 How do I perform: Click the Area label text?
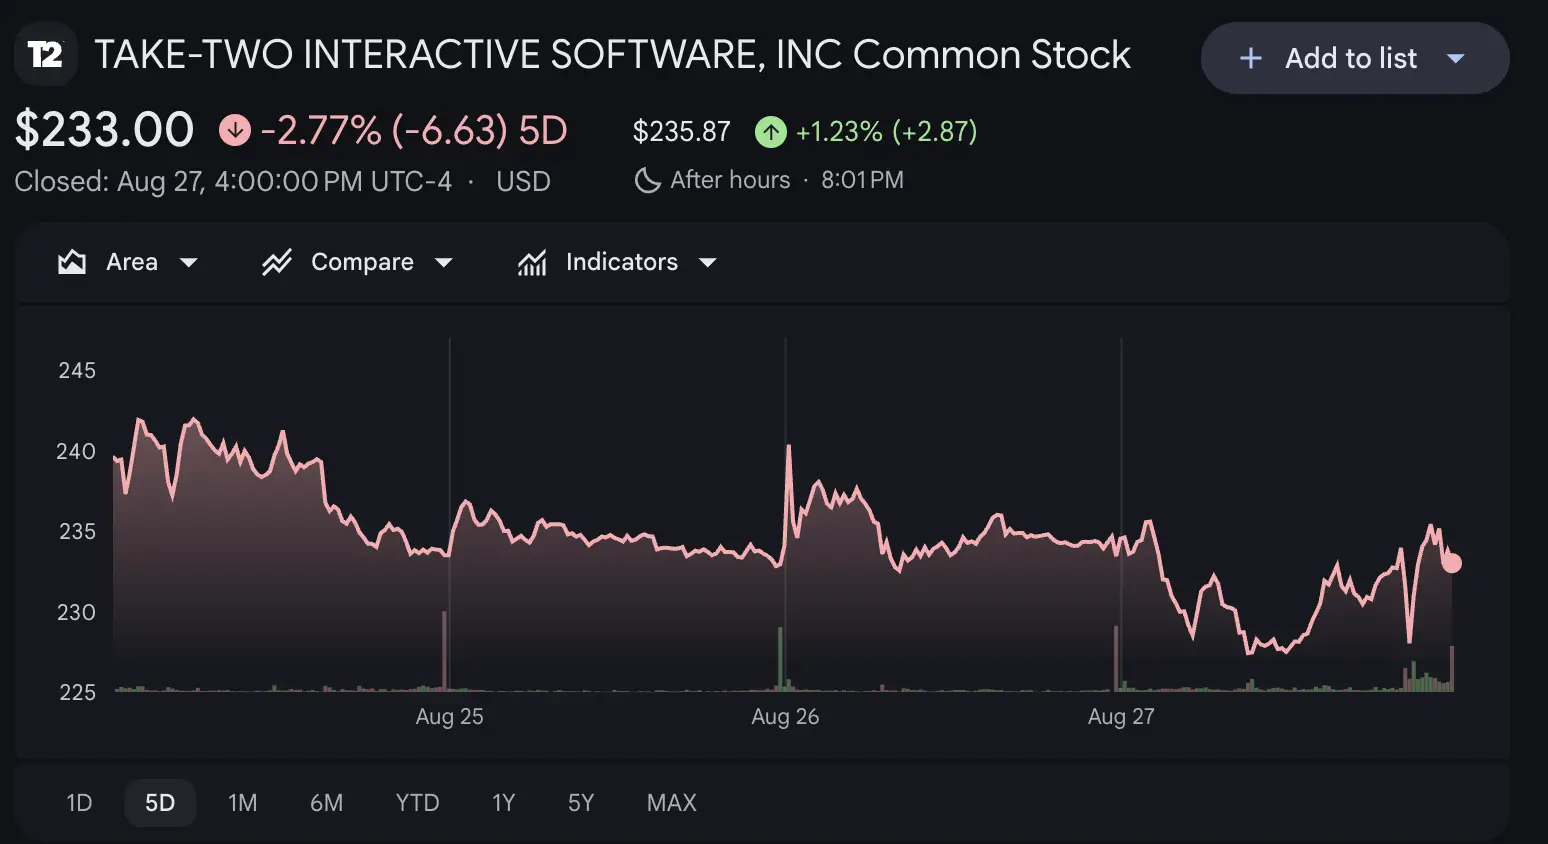(132, 262)
